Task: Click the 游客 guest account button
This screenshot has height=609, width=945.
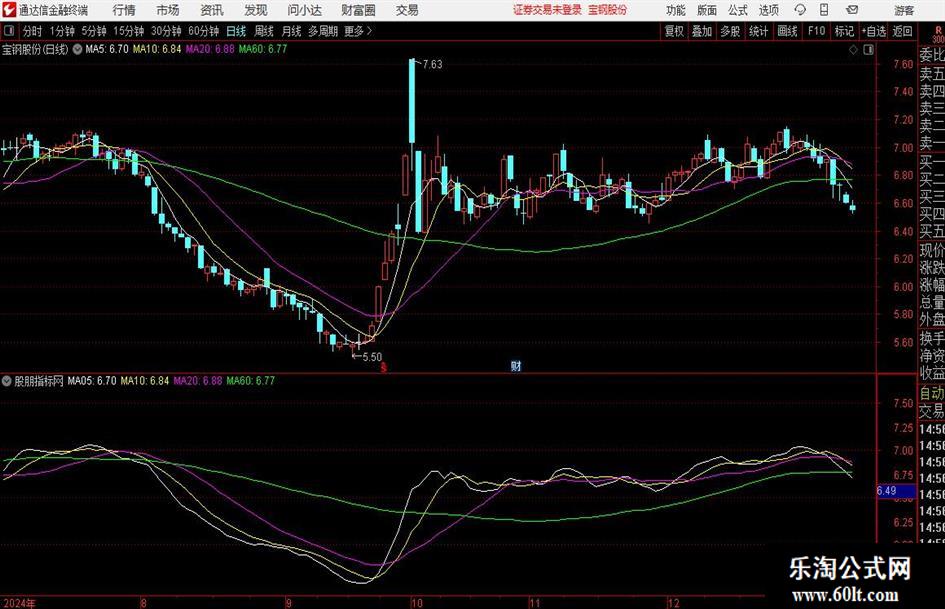Action: pyautogui.click(x=904, y=10)
